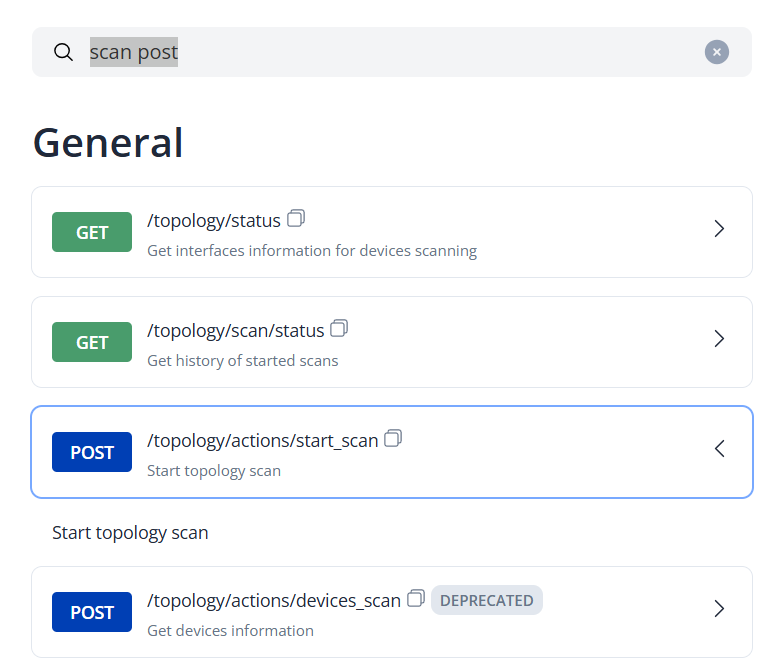The image size is (773, 667).
Task: Click the search magnifier icon
Action: pos(63,52)
